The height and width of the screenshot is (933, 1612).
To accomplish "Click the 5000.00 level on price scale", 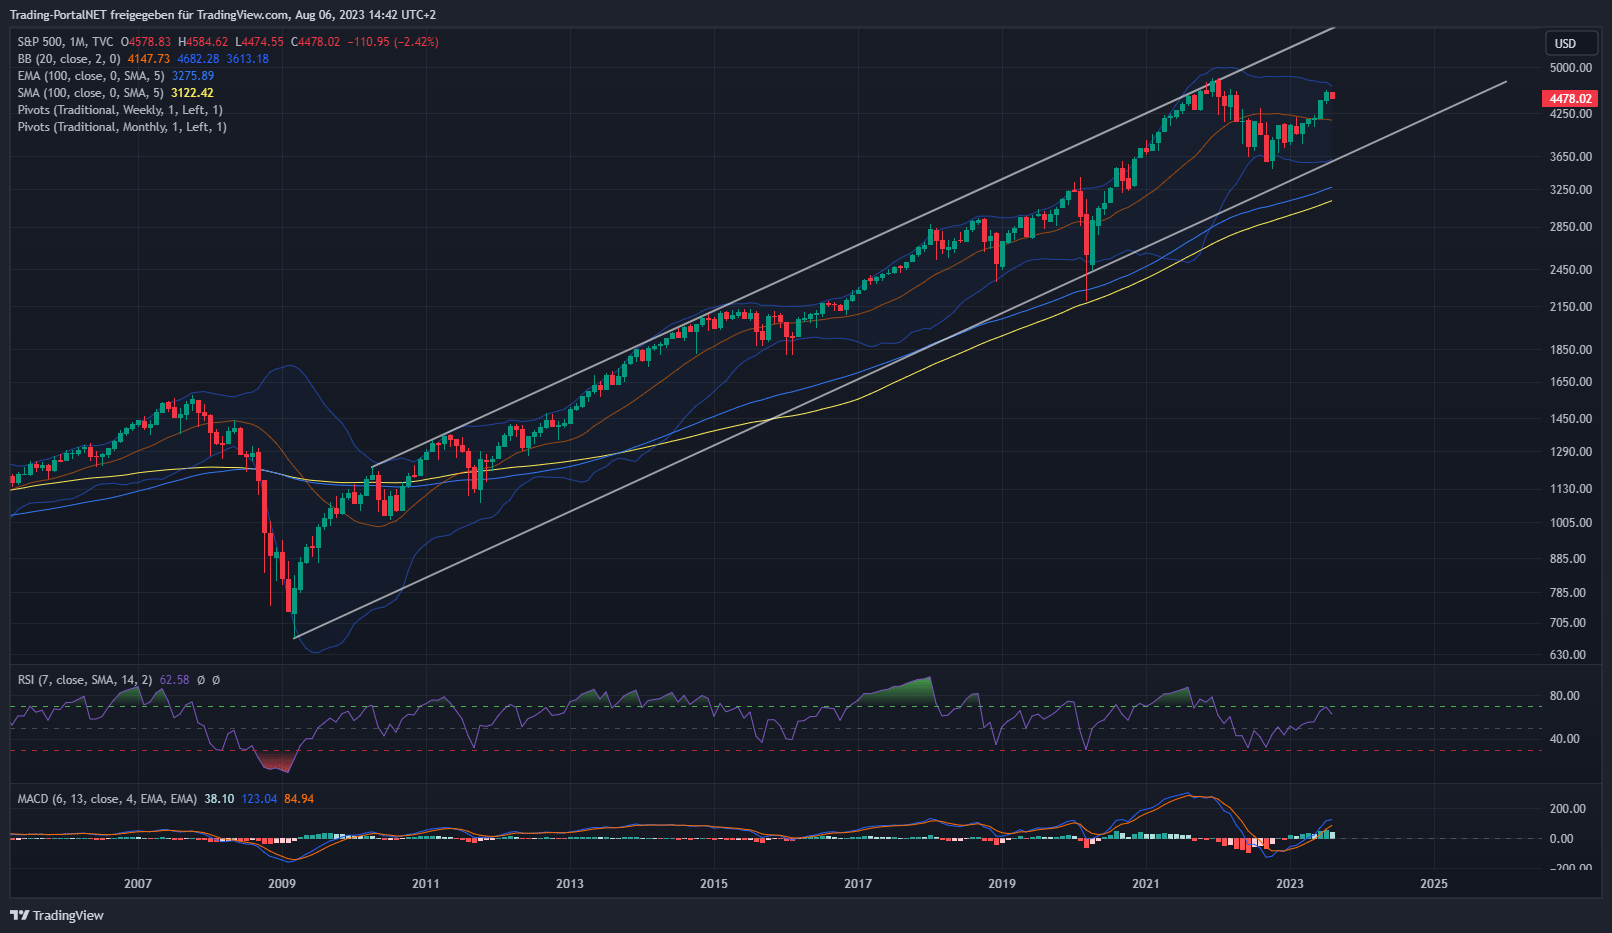I will 1570,68.
